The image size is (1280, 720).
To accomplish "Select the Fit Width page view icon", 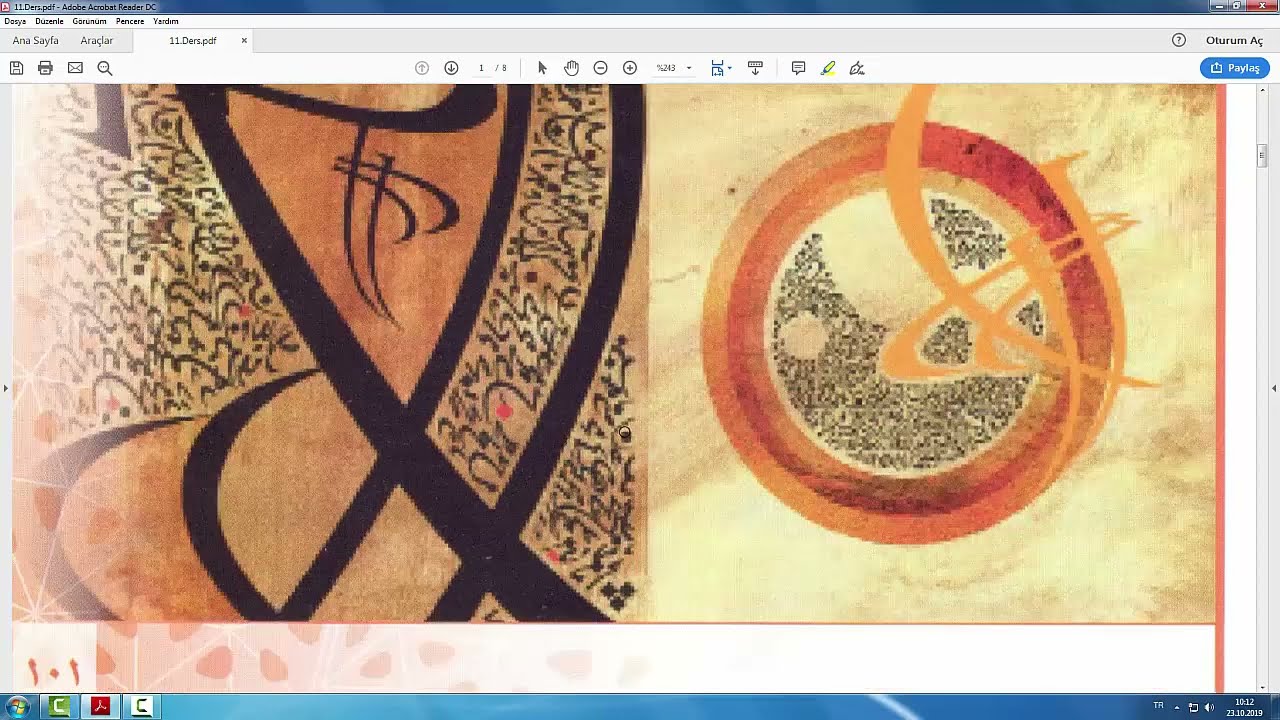I will 717,68.
